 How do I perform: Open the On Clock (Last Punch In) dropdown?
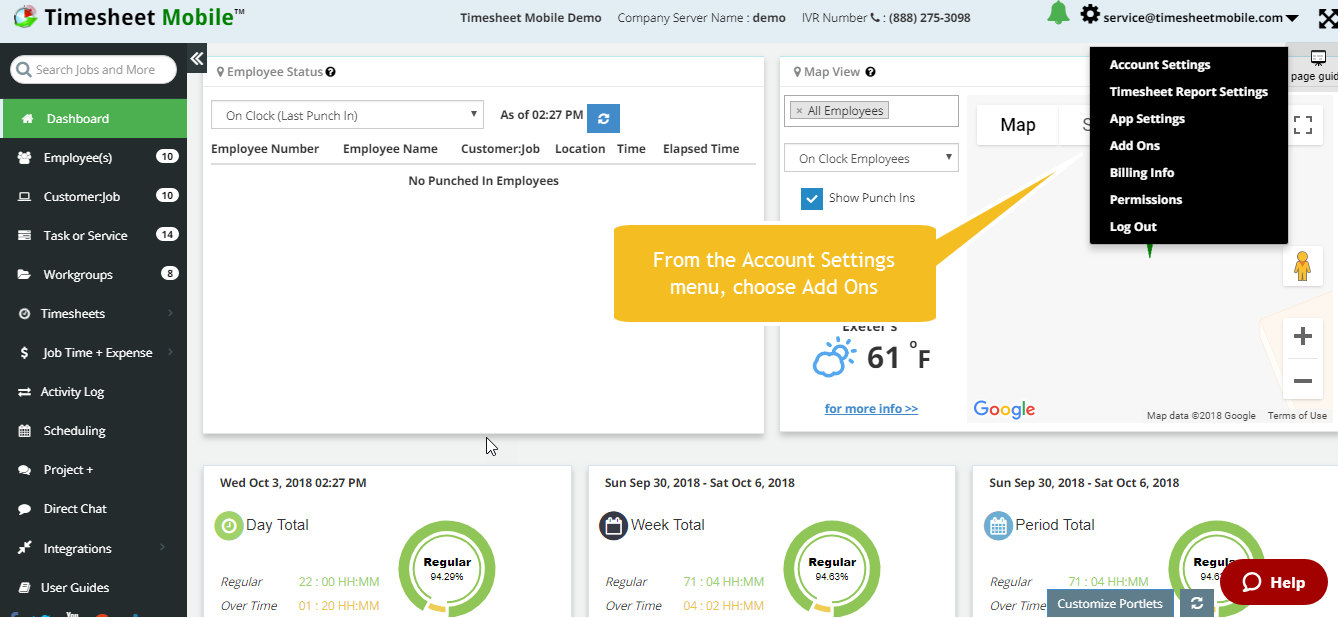(x=347, y=115)
